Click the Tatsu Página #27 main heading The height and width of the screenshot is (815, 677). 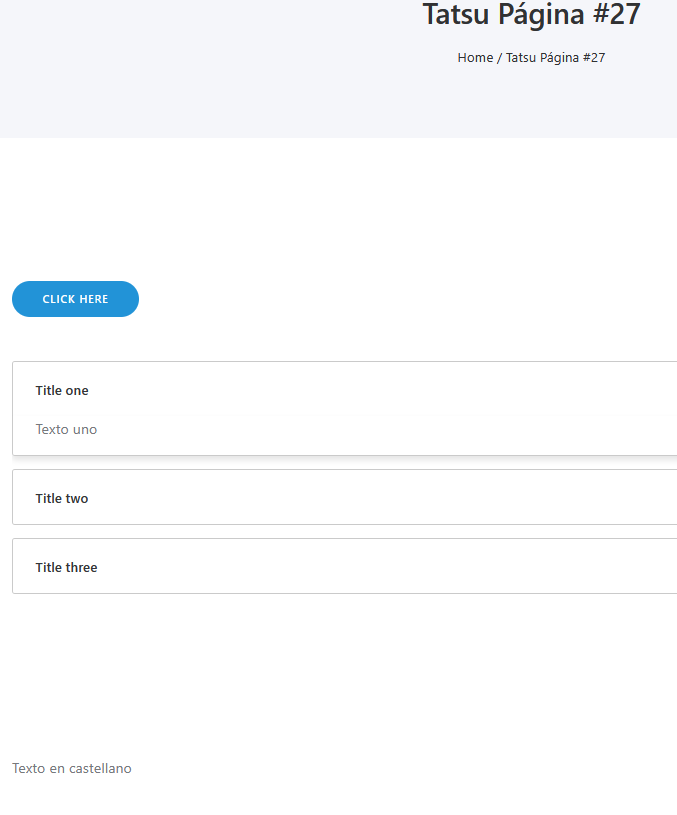pos(531,15)
